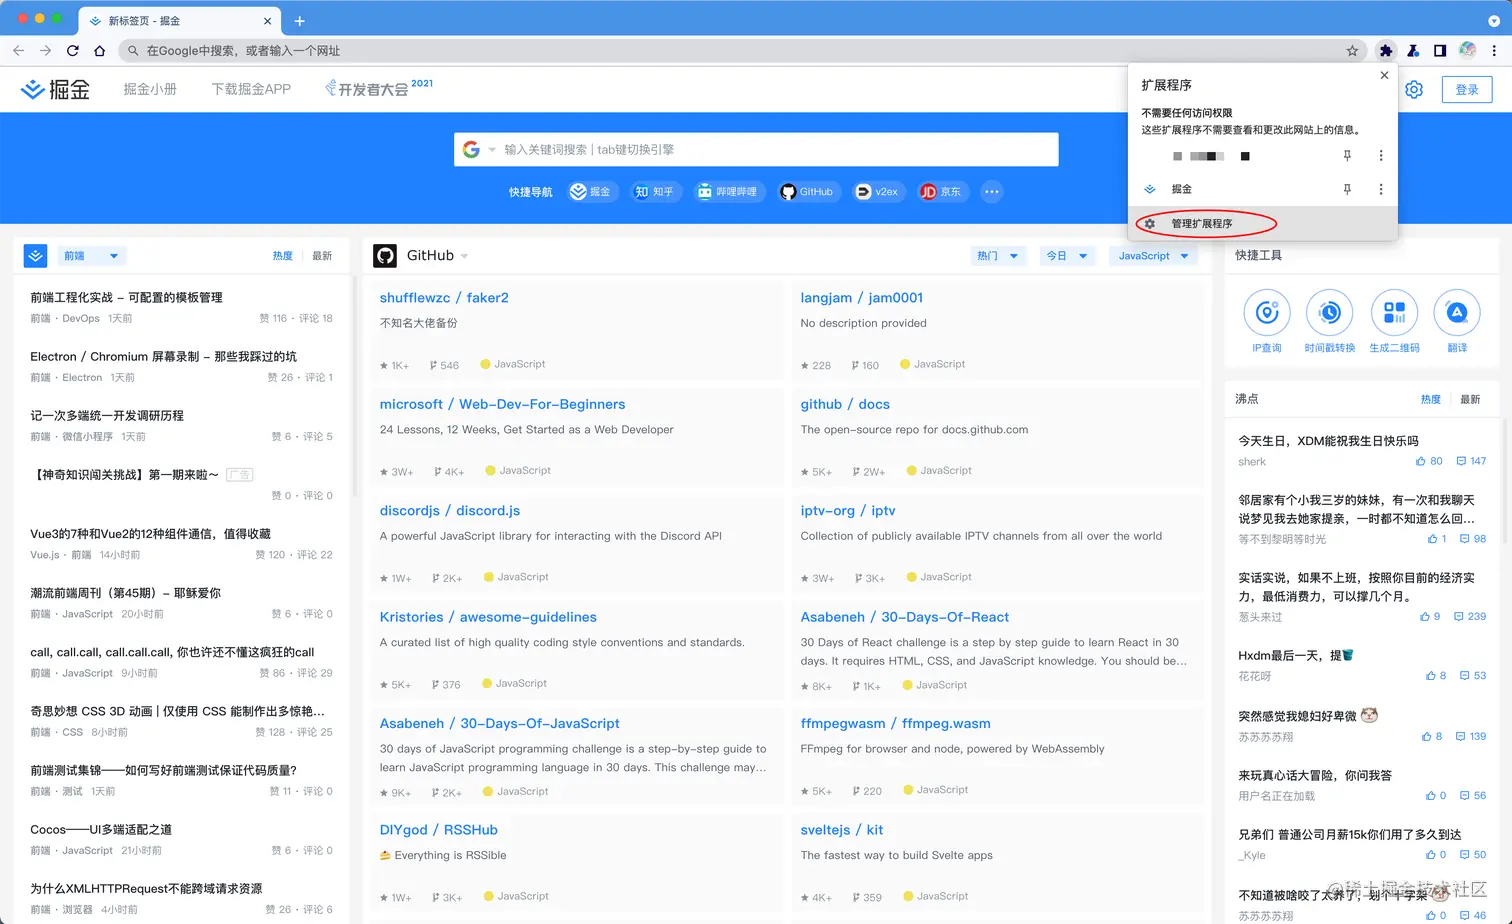The image size is (1512, 924).
Task: Click the comment icon showing 239
Action: 1458,616
